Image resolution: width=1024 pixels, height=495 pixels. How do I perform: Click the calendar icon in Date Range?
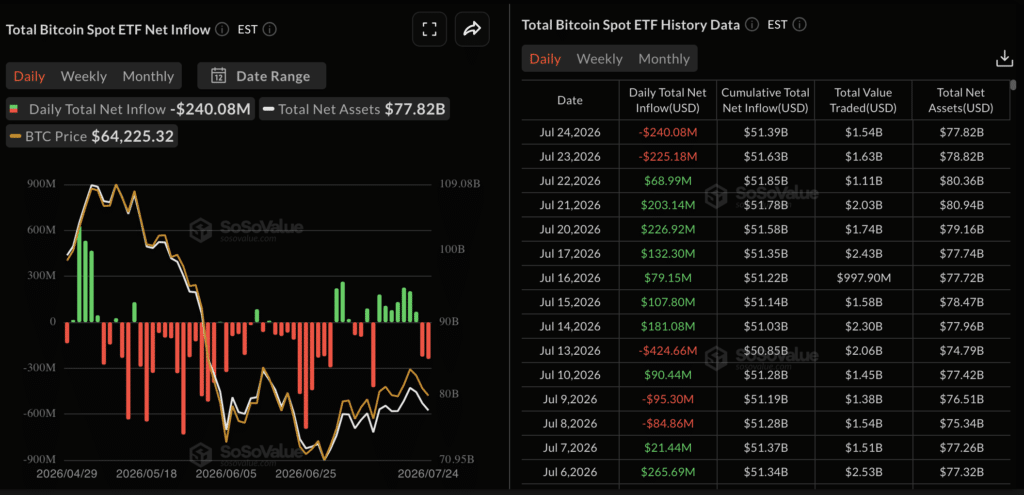point(218,76)
